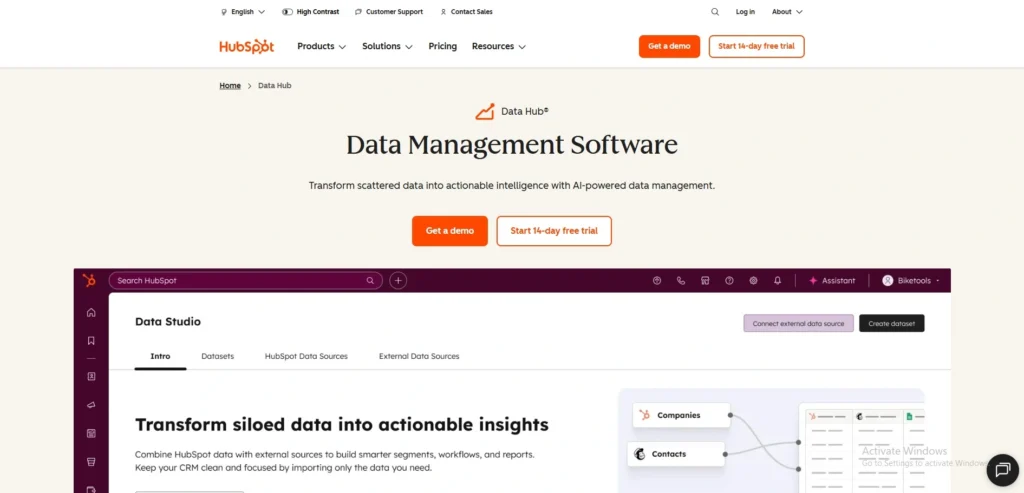Click the Data Studio heading
This screenshot has width=1024, height=493.
168,321
